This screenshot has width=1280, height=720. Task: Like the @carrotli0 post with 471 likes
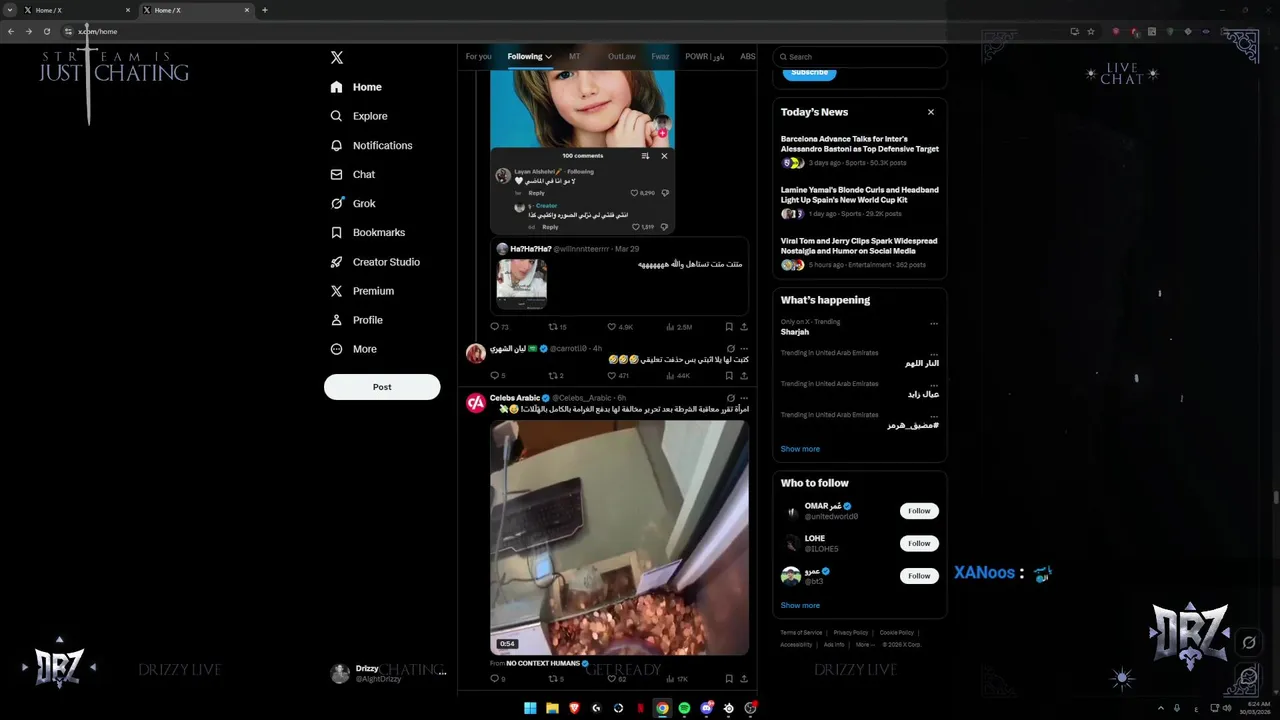click(618, 376)
